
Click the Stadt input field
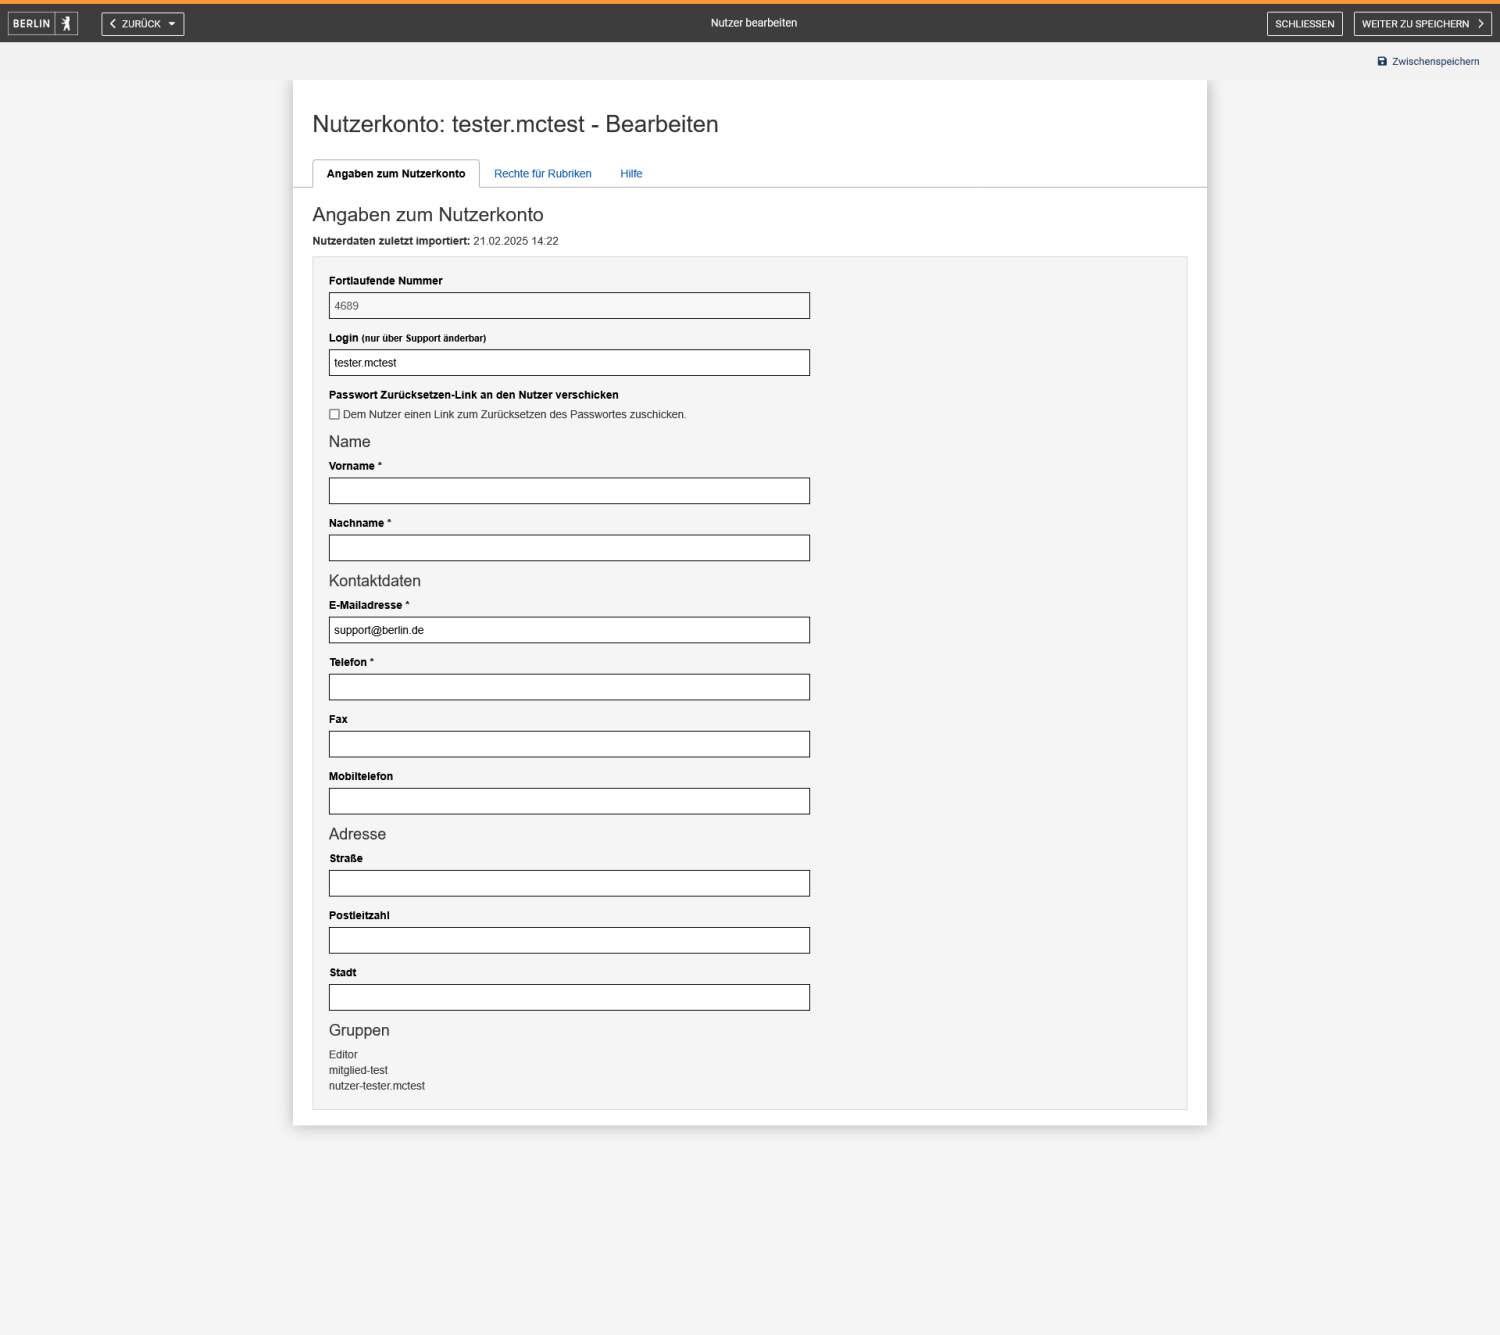569,997
